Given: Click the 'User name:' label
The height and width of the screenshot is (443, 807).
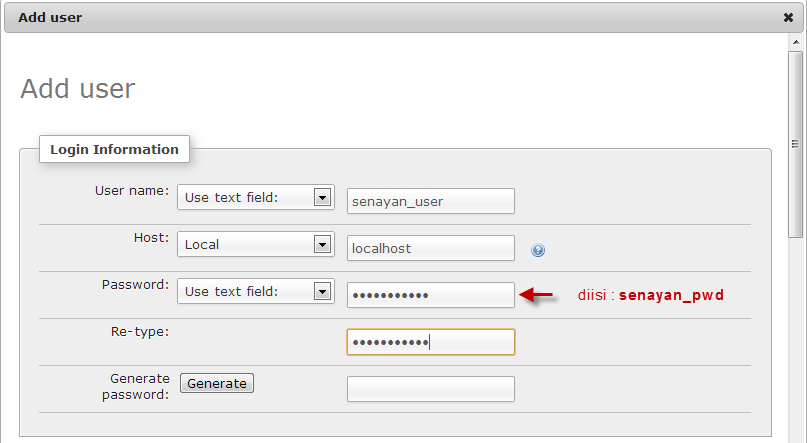Looking at the screenshot, I should click(x=131, y=190).
